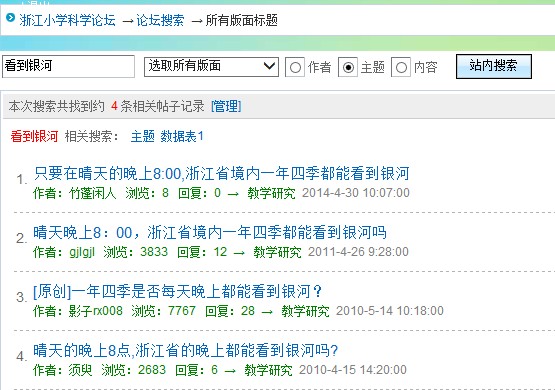Focus the 看到银河 search input field
The width and height of the screenshot is (555, 390).
pyautogui.click(x=68, y=66)
